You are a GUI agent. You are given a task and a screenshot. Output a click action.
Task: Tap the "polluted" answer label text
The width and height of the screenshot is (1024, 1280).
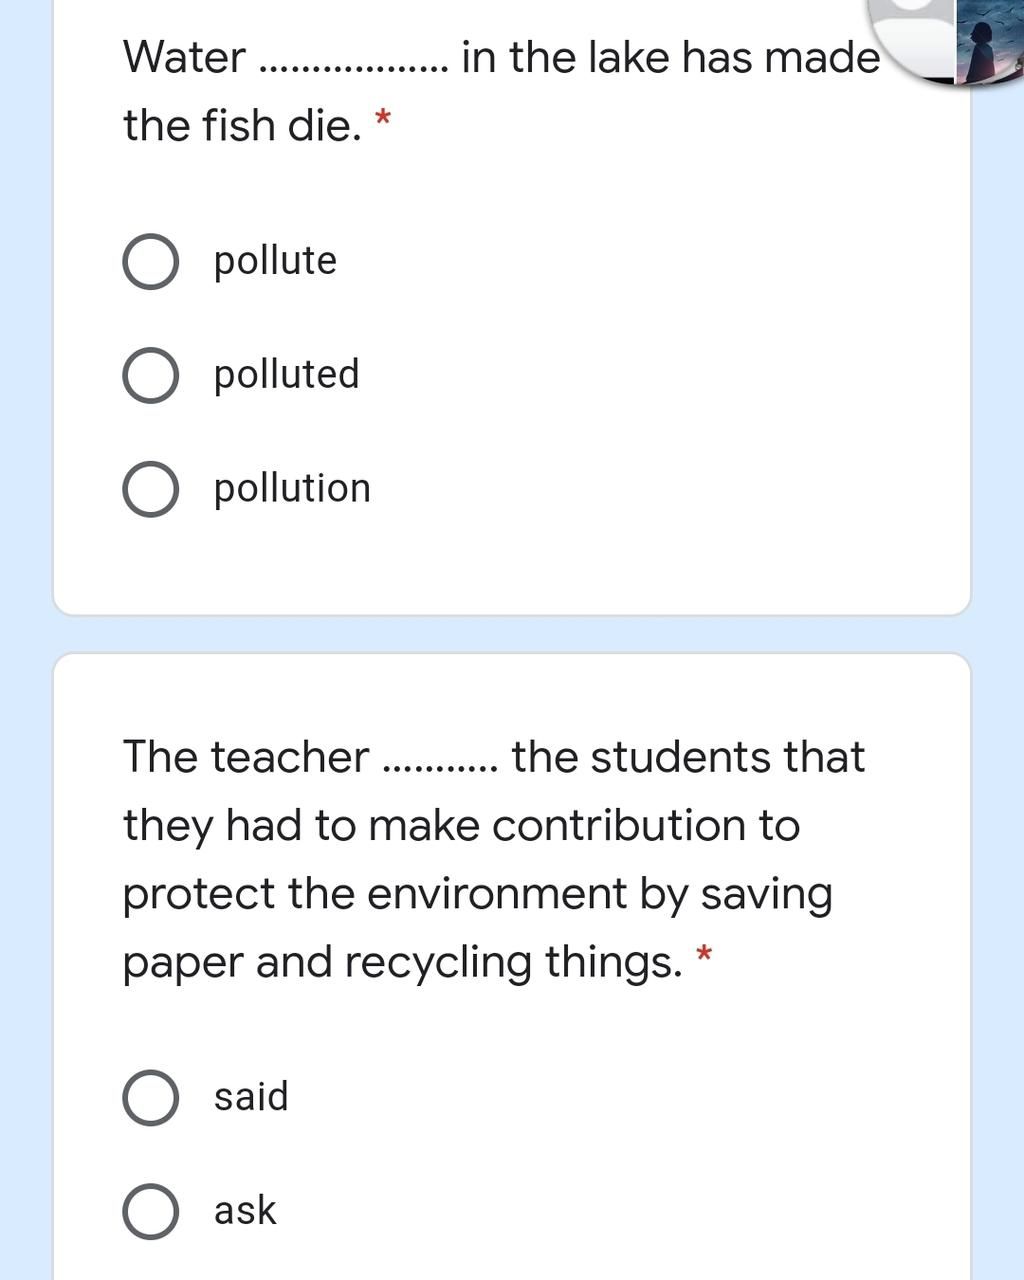(x=286, y=375)
